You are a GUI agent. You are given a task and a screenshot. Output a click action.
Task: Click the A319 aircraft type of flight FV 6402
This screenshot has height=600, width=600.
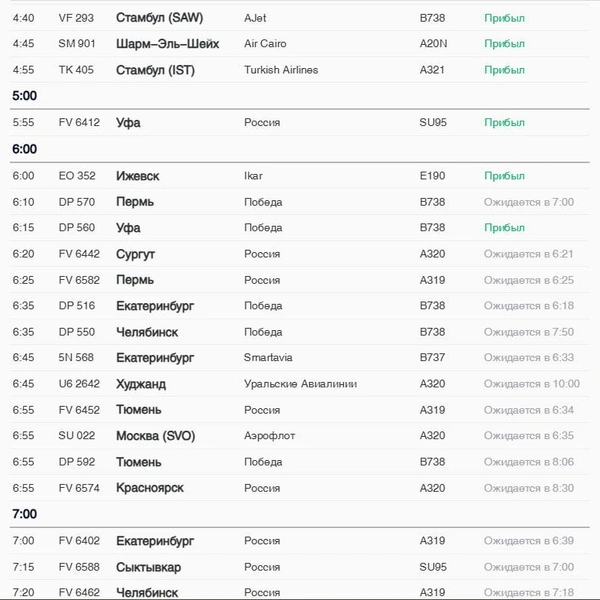click(432, 541)
